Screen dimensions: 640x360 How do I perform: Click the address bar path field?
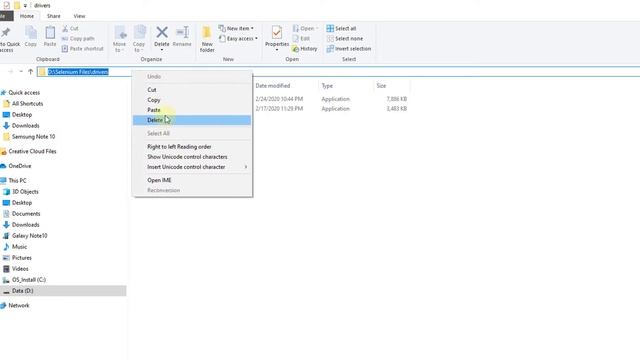tap(339, 72)
